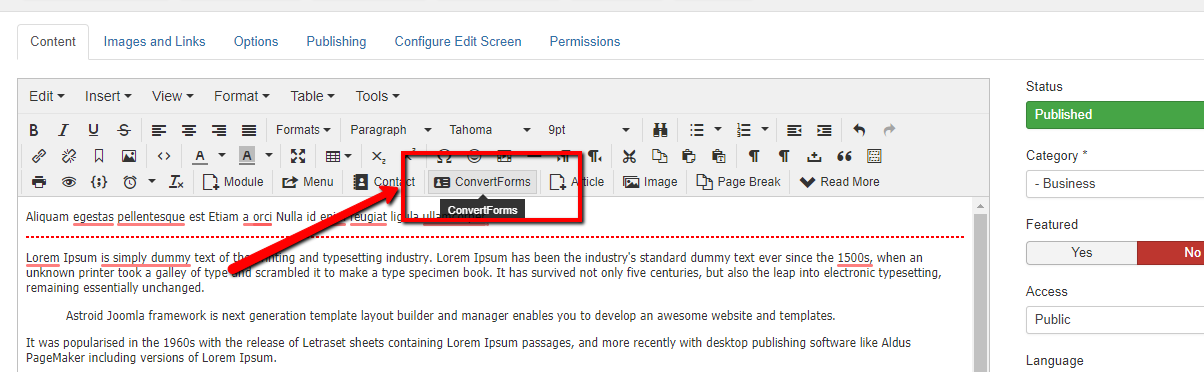Screen dimensions: 1204x372
Task: Center align text
Action: point(189,130)
